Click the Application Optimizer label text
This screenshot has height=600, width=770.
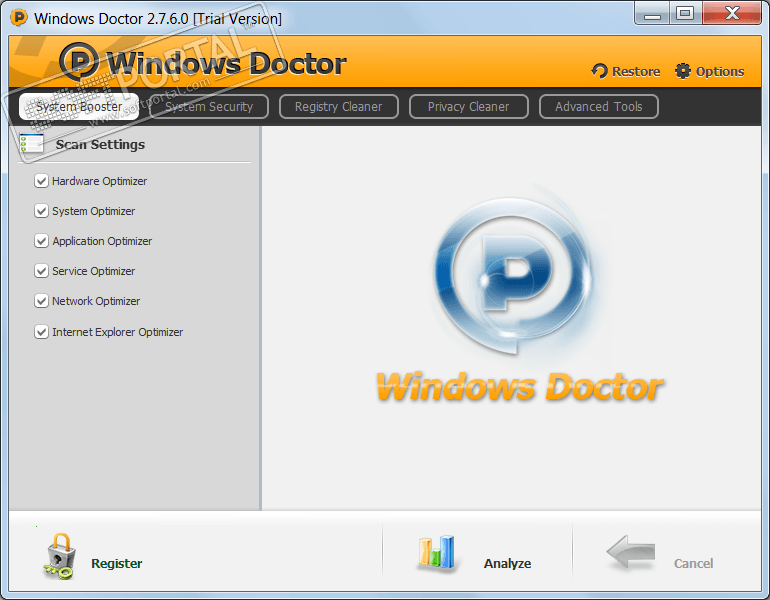(102, 241)
